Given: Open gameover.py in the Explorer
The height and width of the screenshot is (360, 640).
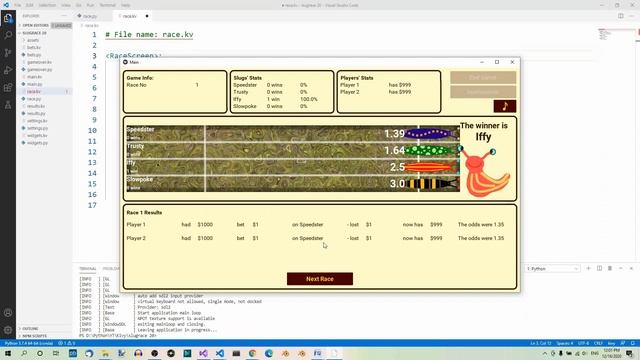Looking at the screenshot, I should pyautogui.click(x=39, y=69).
